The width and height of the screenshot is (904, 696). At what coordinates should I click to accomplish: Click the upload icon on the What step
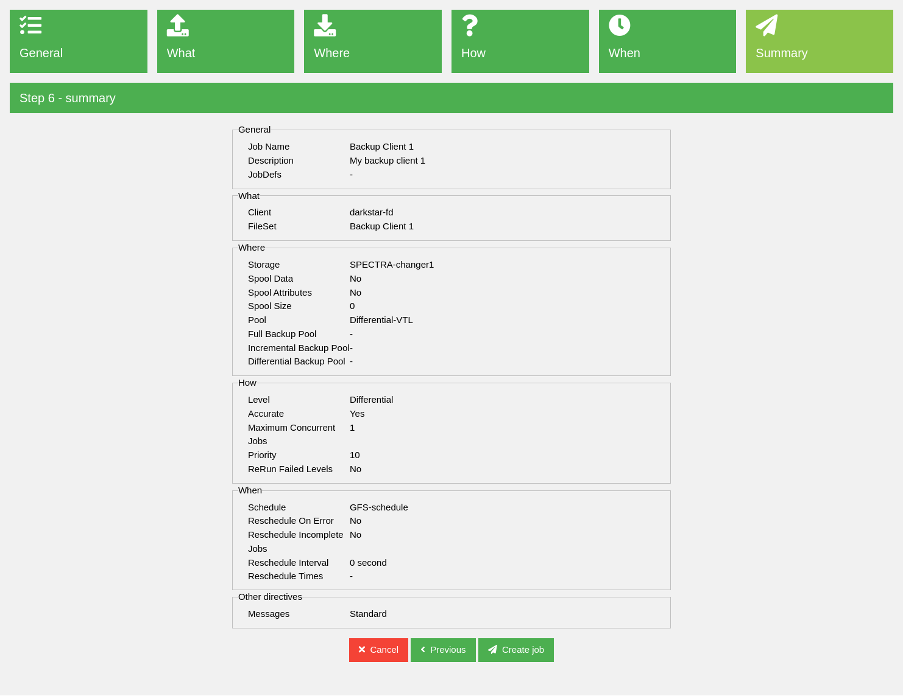coord(178,26)
